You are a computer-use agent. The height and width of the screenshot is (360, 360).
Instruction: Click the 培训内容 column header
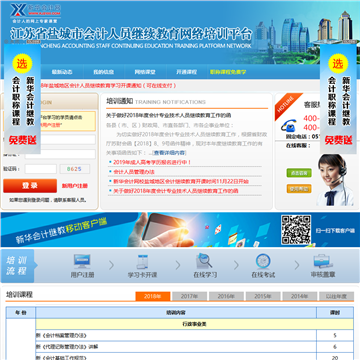click(x=176, y=313)
